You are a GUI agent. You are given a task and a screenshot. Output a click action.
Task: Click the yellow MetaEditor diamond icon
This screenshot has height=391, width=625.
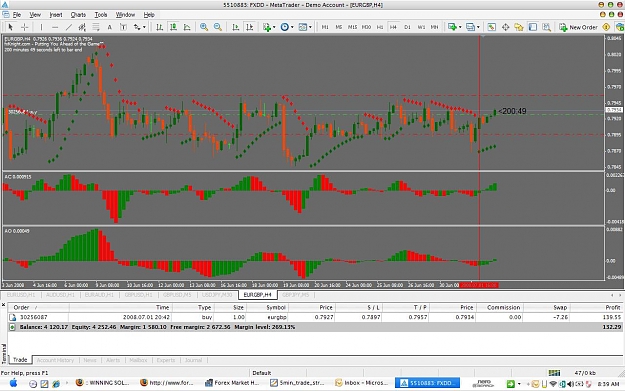(606, 27)
